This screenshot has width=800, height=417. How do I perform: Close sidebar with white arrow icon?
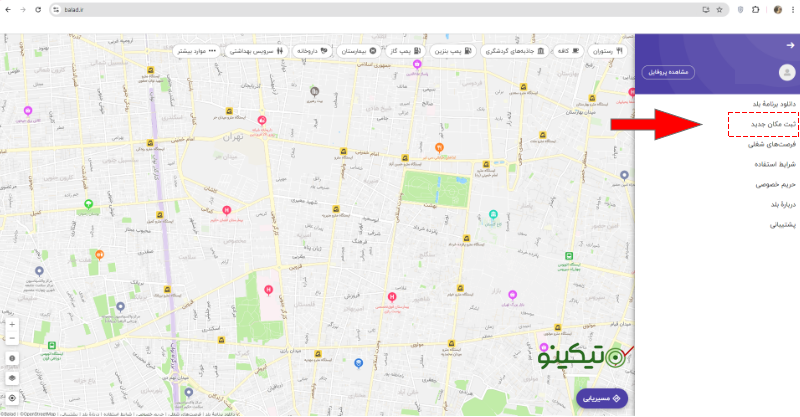790,45
